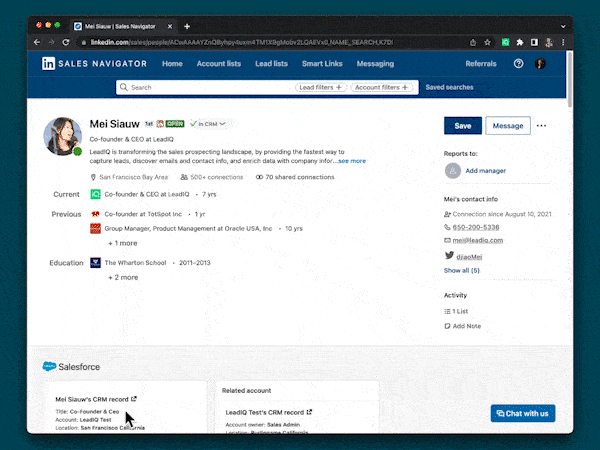Viewport: 600px width, 450px height.
Task: Click the Message button
Action: pos(508,126)
